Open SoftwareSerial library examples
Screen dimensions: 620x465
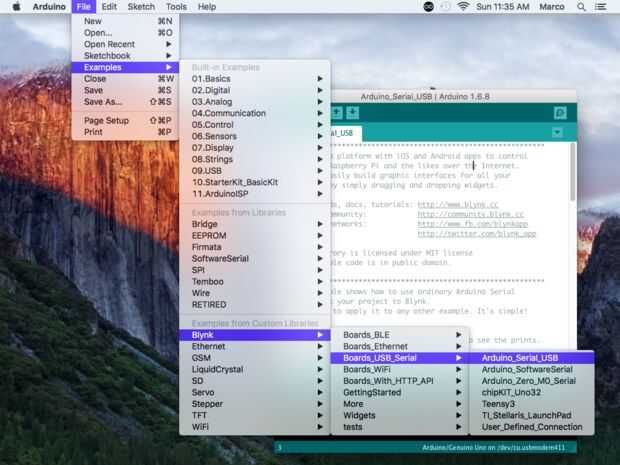click(x=255, y=258)
